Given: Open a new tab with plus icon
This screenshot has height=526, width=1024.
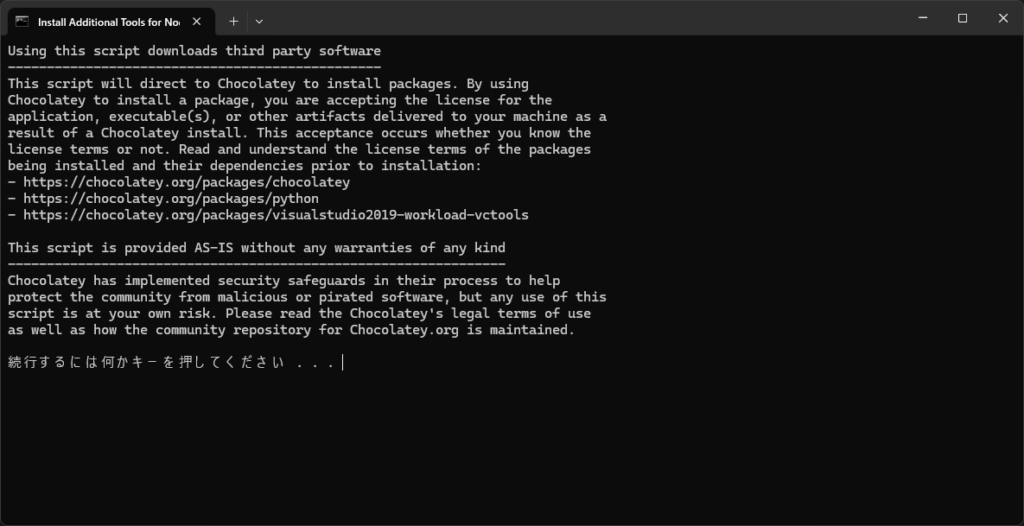Looking at the screenshot, I should (233, 22).
